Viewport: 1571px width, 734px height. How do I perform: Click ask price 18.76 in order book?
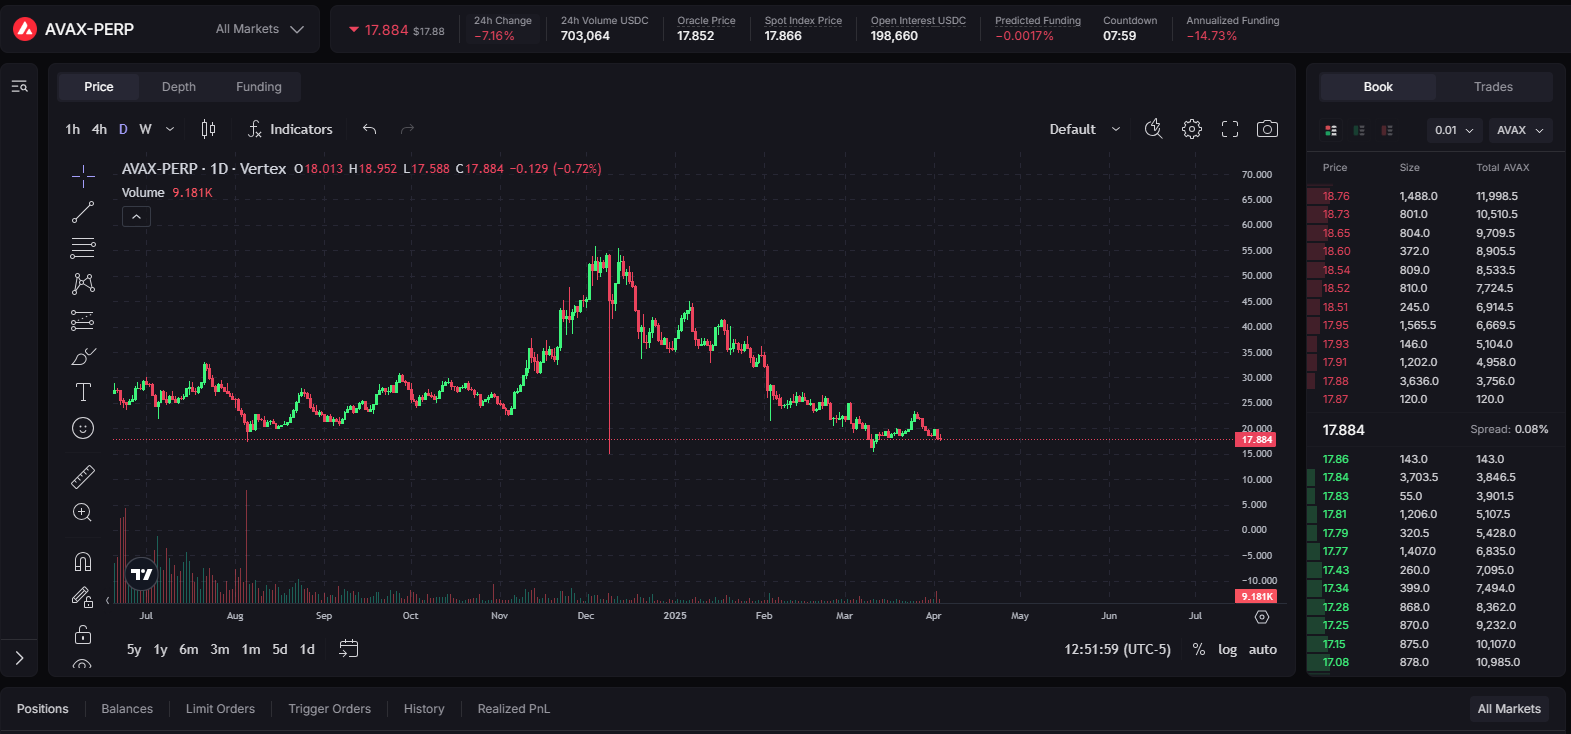coord(1336,196)
